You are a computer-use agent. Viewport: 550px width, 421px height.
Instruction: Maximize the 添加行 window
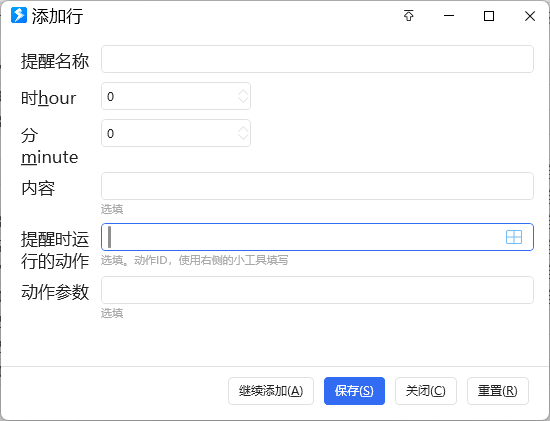coord(489,16)
